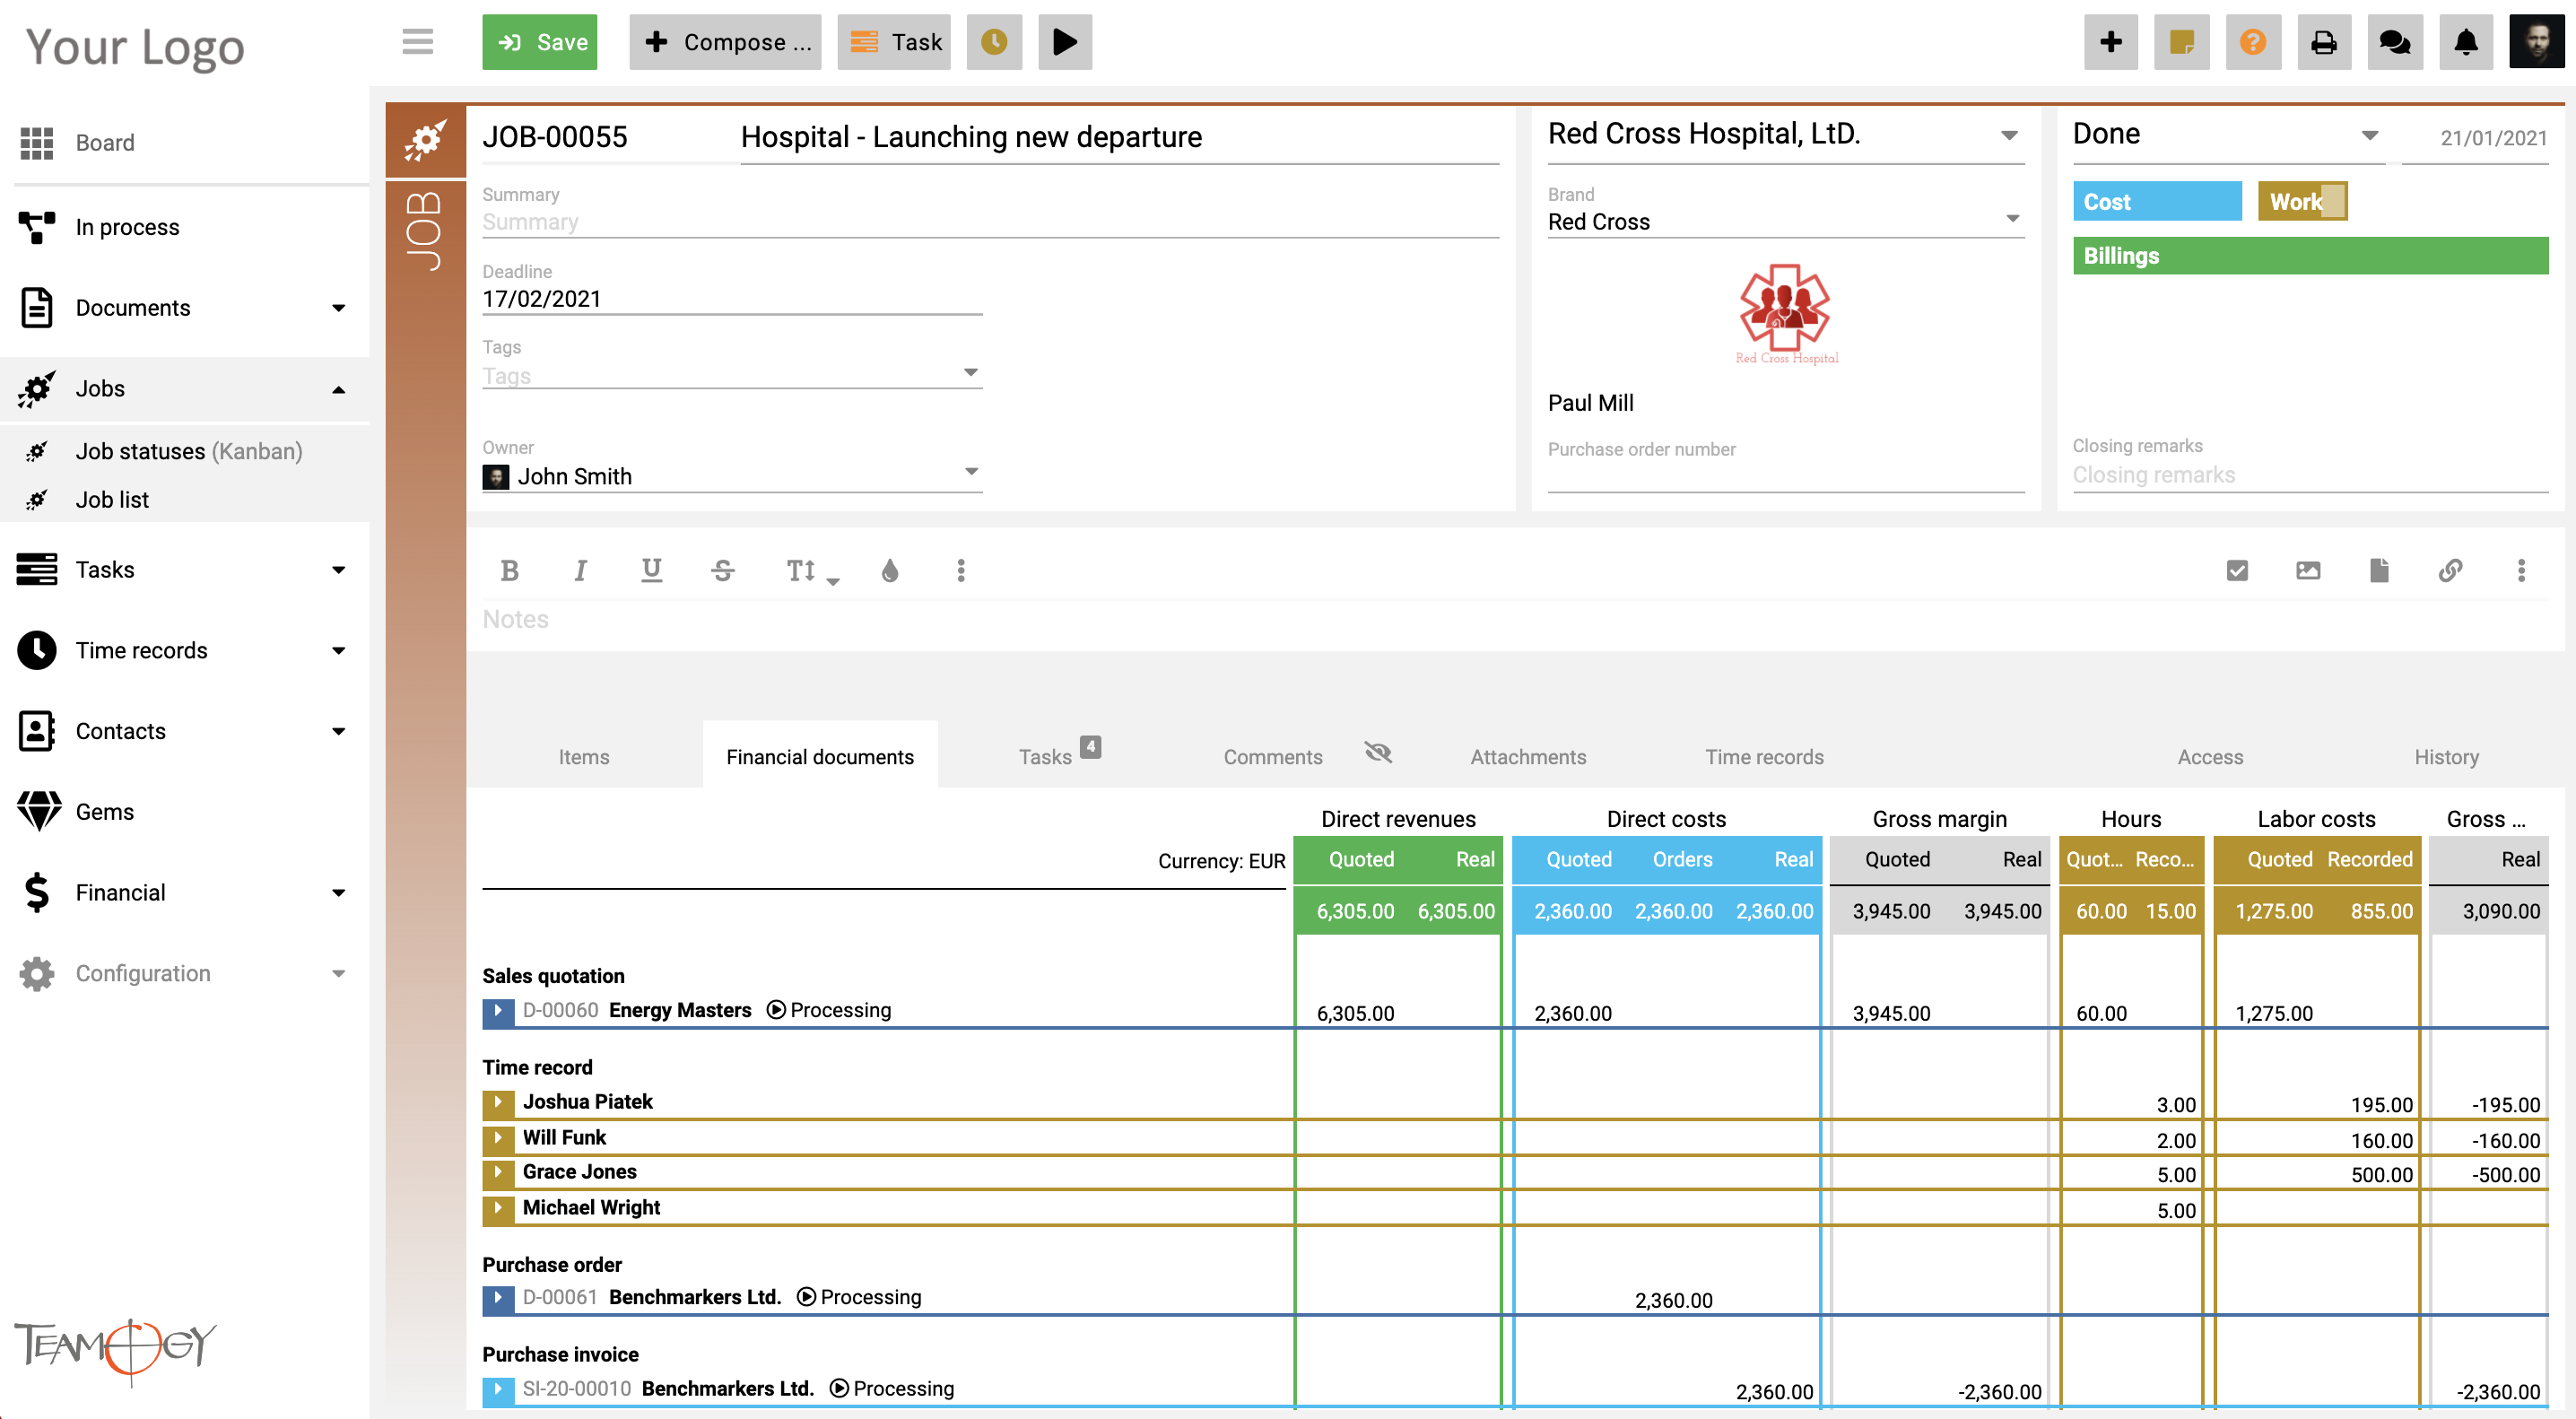
Task: Expand the D-00060 Energy Masters row
Action: (x=497, y=1011)
